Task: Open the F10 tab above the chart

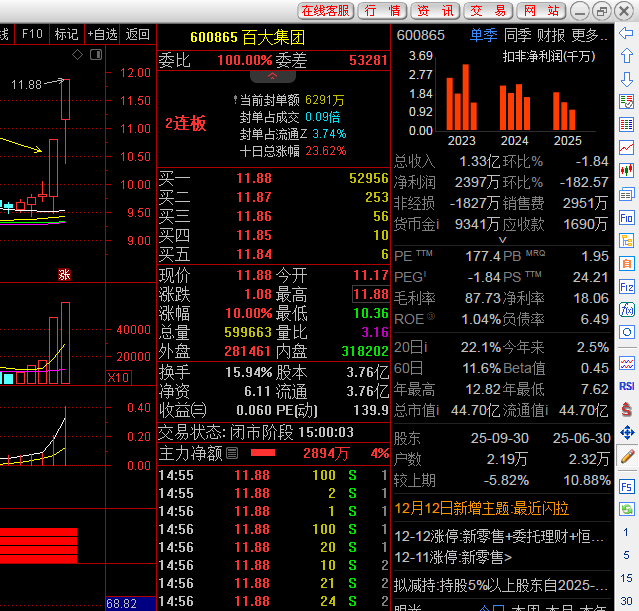Action: tap(32, 34)
